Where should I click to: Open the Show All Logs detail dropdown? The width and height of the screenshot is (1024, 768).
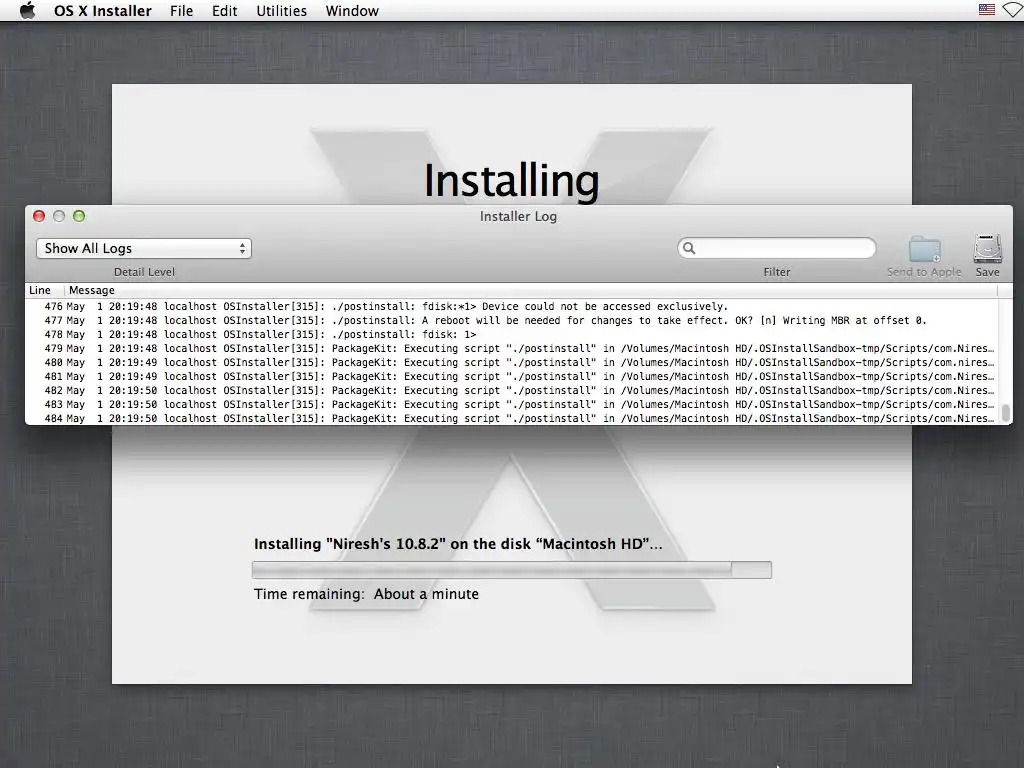[144, 248]
